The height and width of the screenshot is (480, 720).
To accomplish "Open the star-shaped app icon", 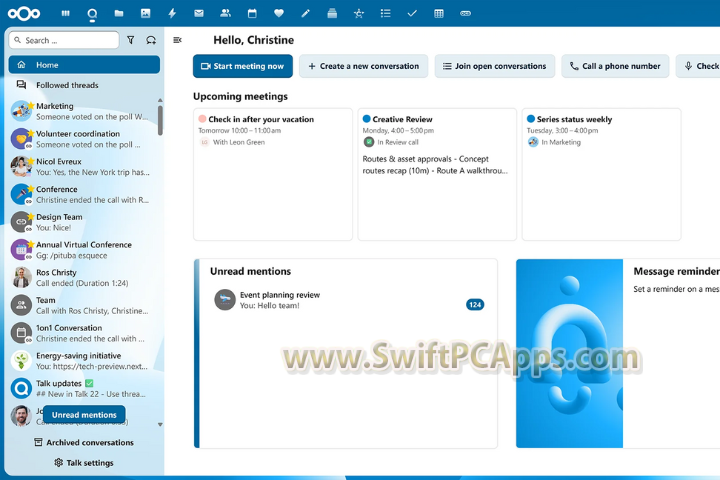I will [x=359, y=13].
